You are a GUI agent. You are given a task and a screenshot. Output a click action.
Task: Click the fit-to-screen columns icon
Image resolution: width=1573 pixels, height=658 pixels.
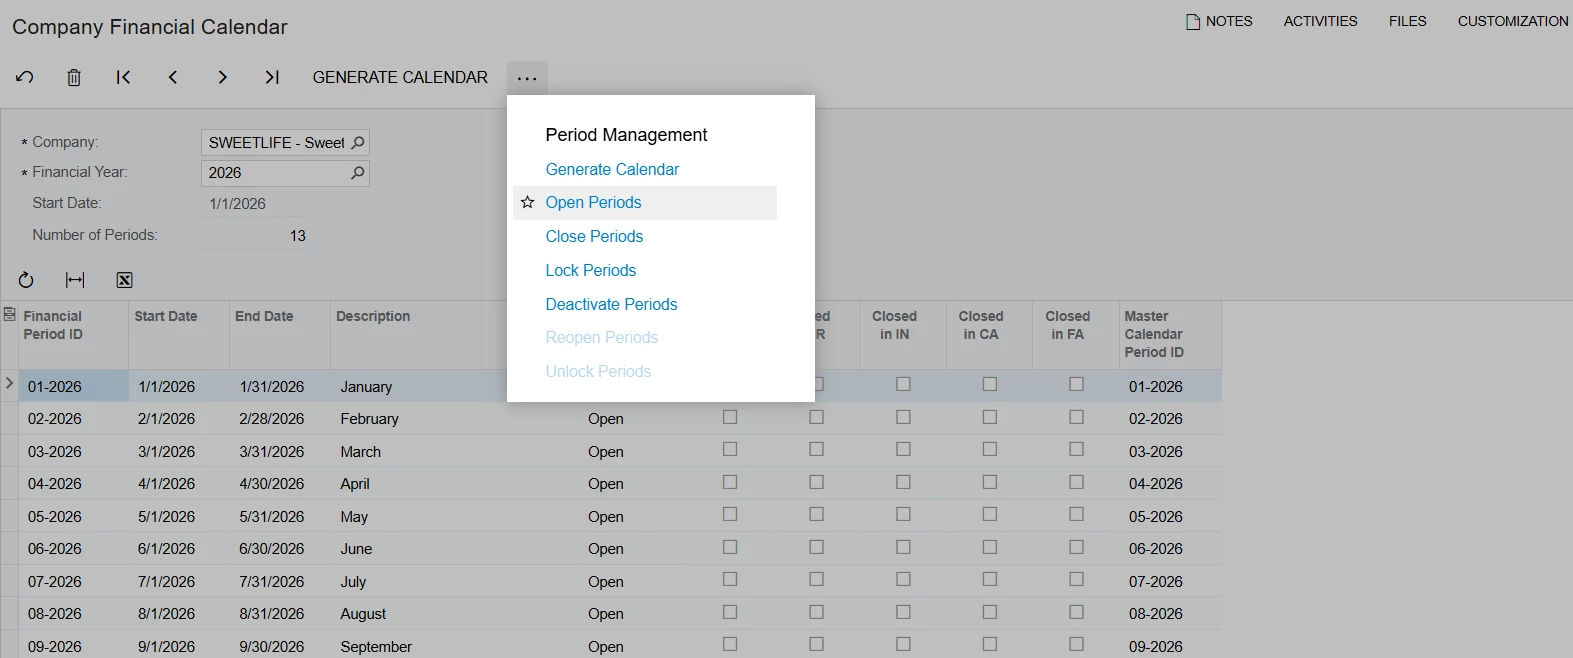(x=75, y=280)
